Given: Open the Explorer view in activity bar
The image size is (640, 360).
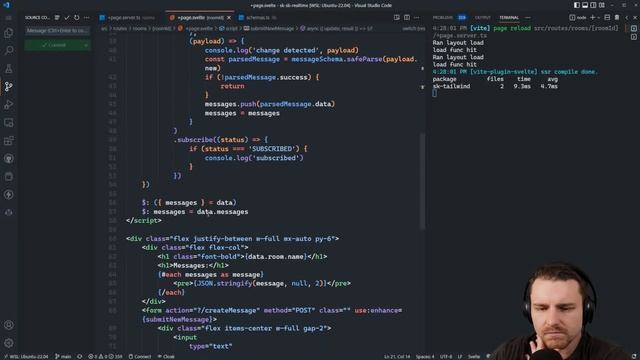Looking at the screenshot, I should pos(9,33).
